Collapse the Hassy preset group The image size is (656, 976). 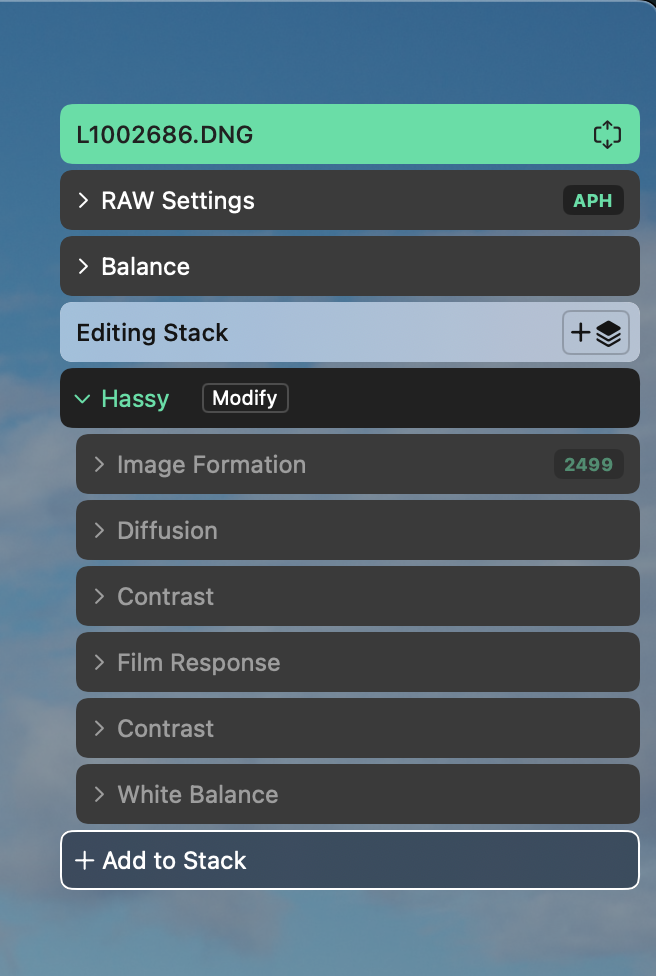(x=82, y=399)
